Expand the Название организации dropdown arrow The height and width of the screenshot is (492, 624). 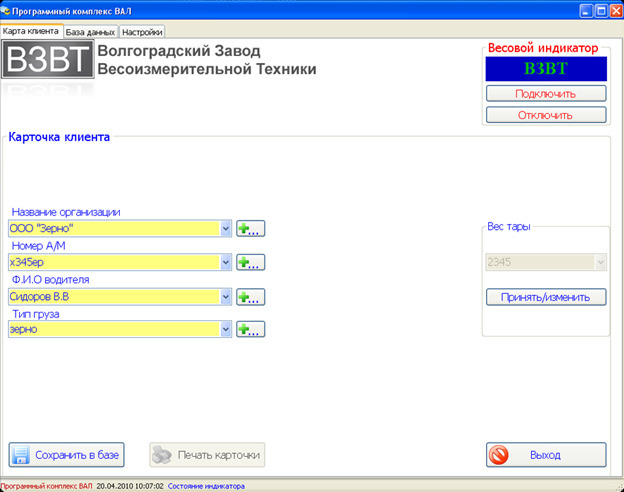(x=226, y=228)
